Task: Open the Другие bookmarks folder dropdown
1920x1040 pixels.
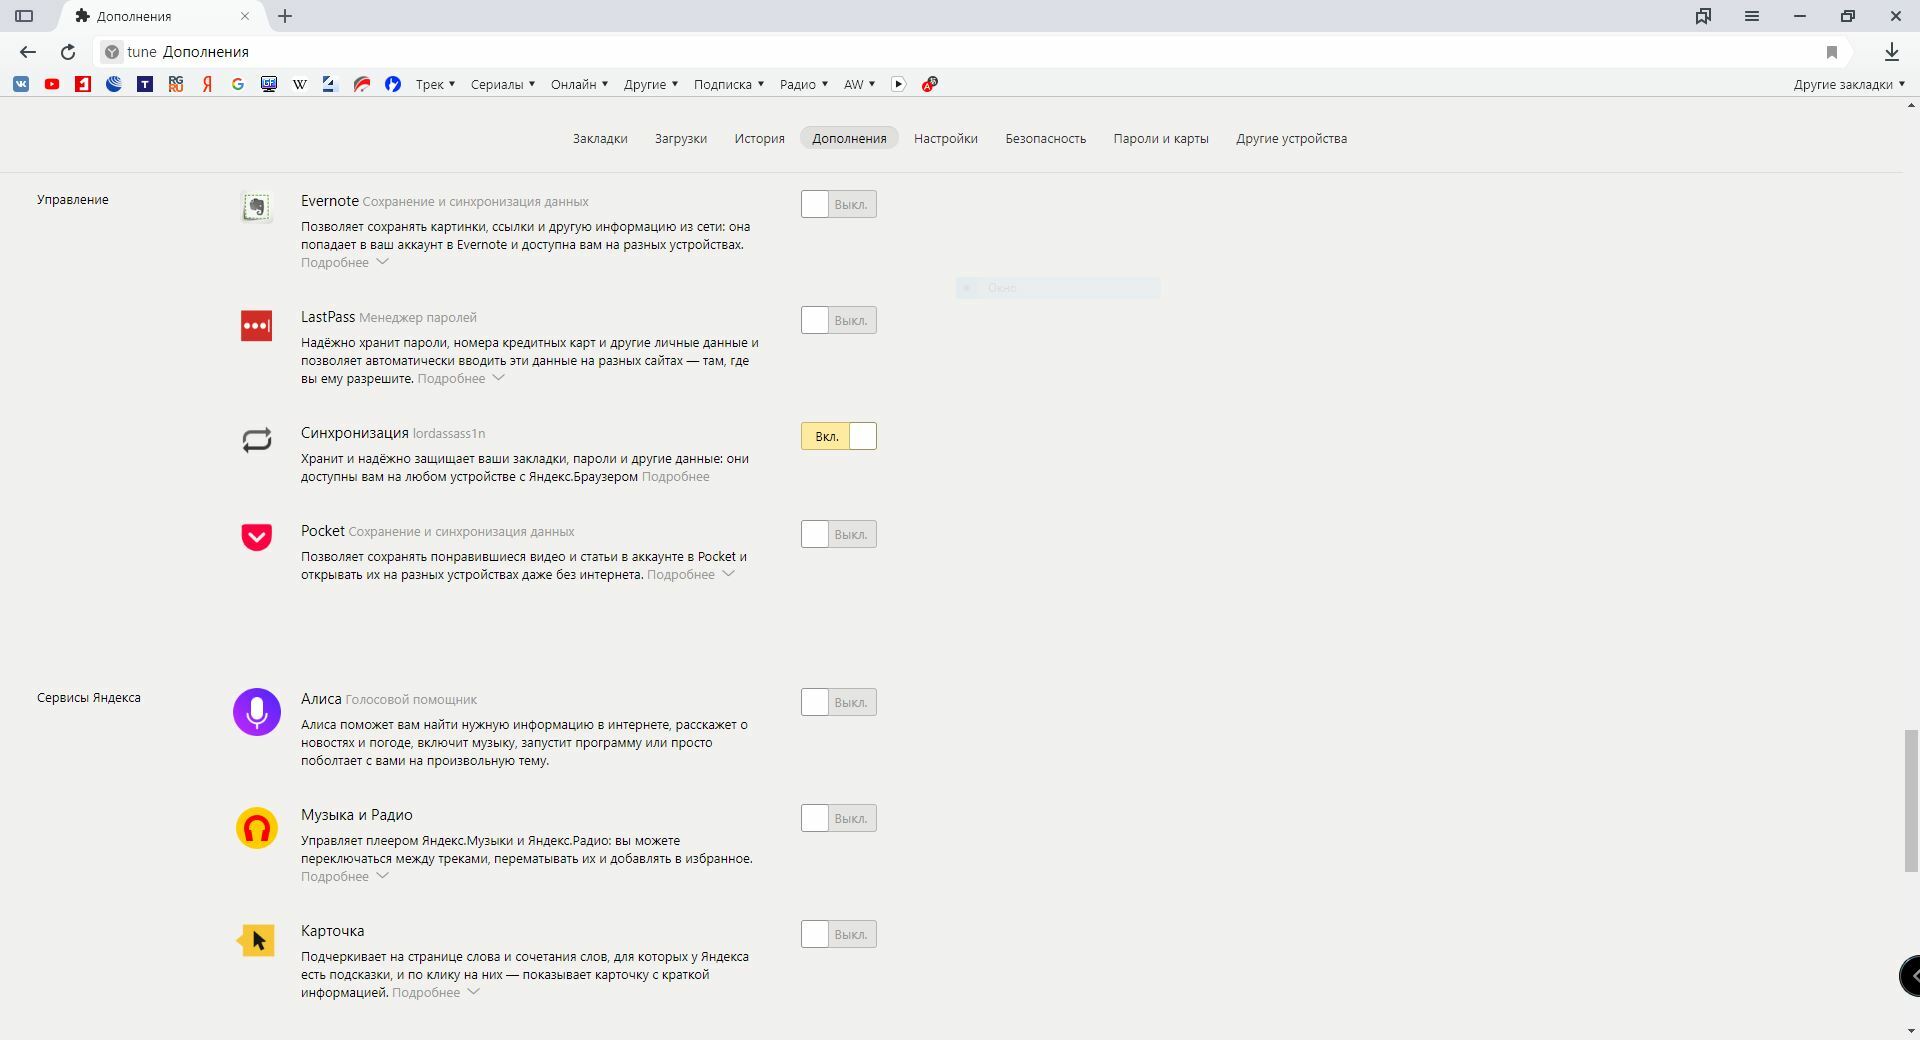Action: click(651, 84)
